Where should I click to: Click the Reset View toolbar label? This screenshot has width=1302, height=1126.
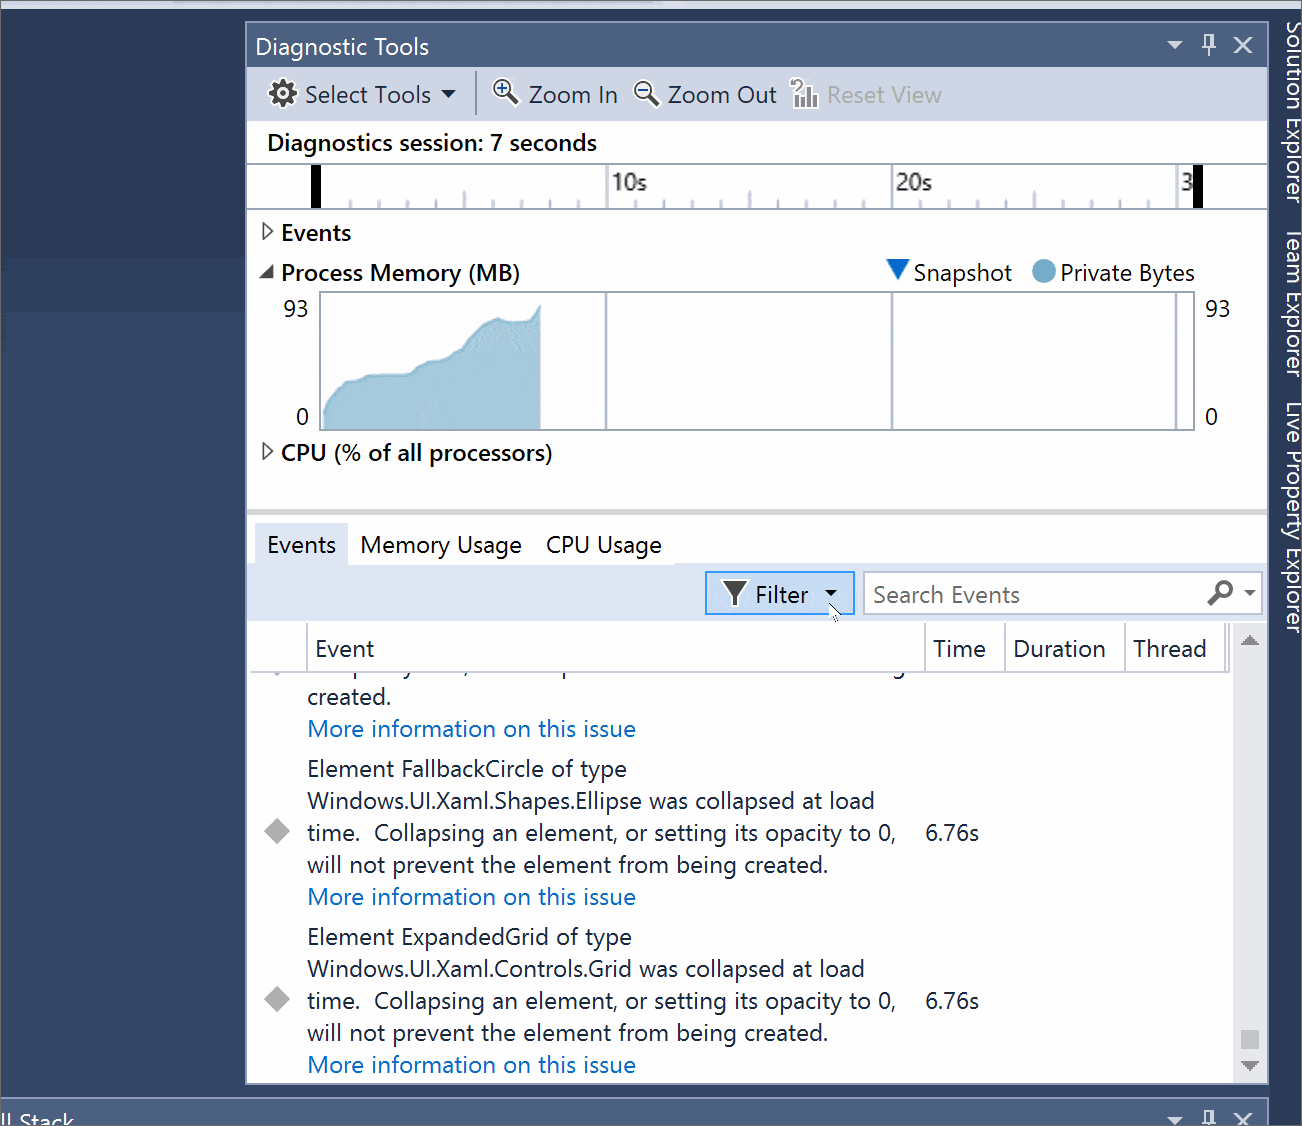pos(884,95)
